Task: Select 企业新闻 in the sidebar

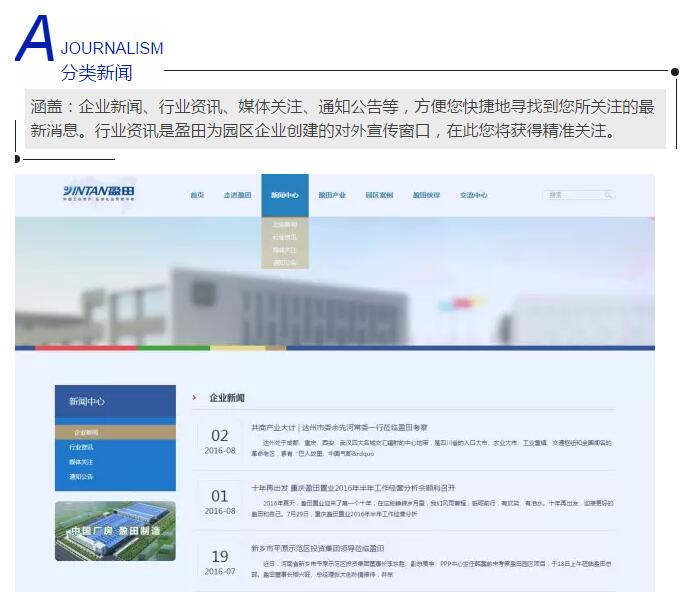Action: pos(84,432)
